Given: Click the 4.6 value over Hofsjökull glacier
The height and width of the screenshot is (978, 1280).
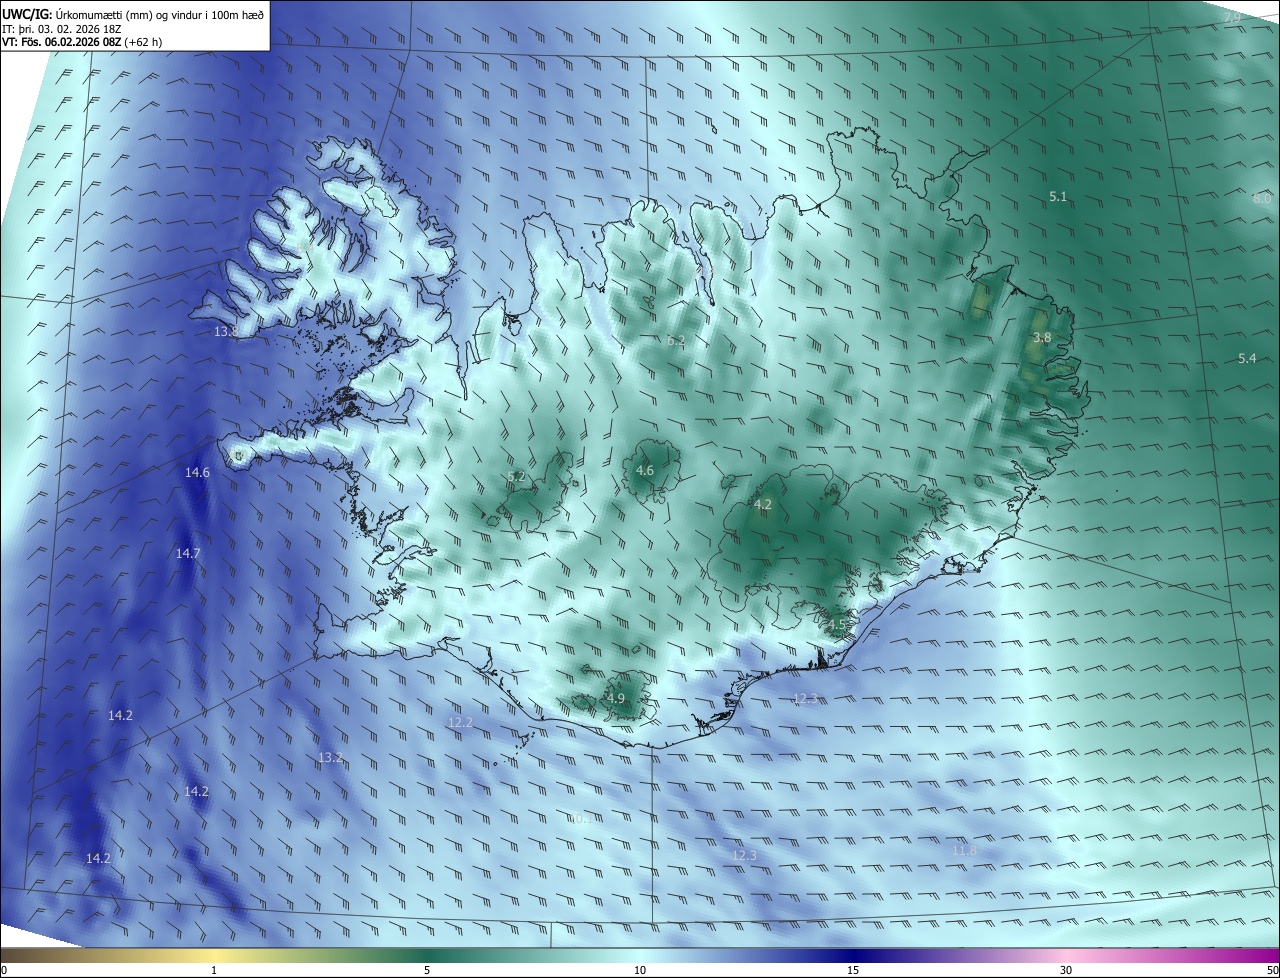Looking at the screenshot, I should pos(645,471).
